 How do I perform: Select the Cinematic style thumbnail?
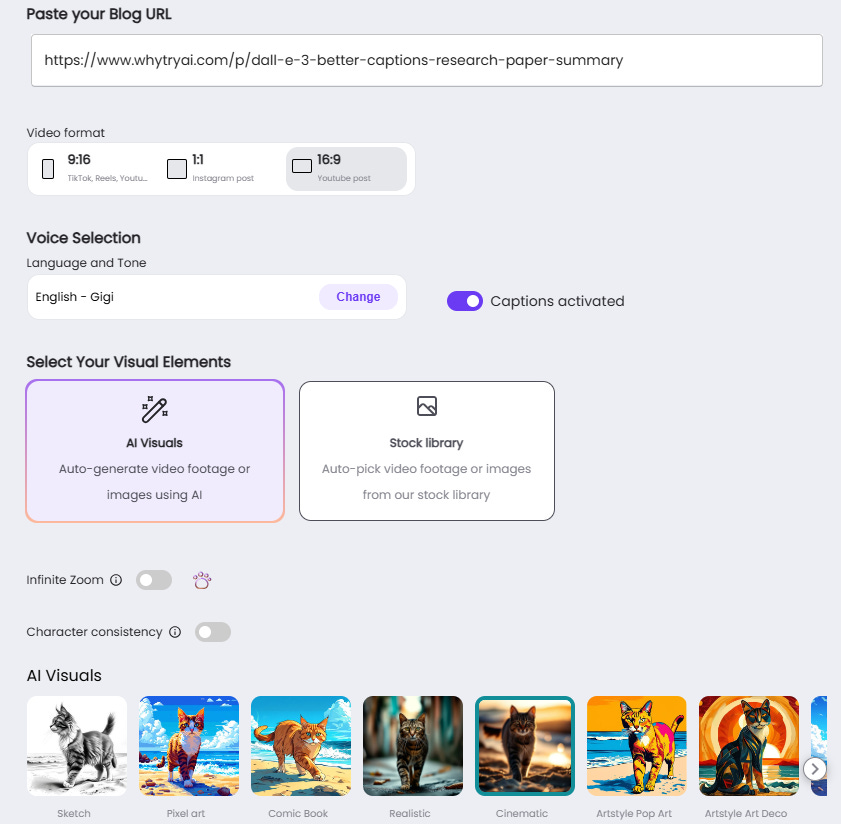click(x=525, y=746)
